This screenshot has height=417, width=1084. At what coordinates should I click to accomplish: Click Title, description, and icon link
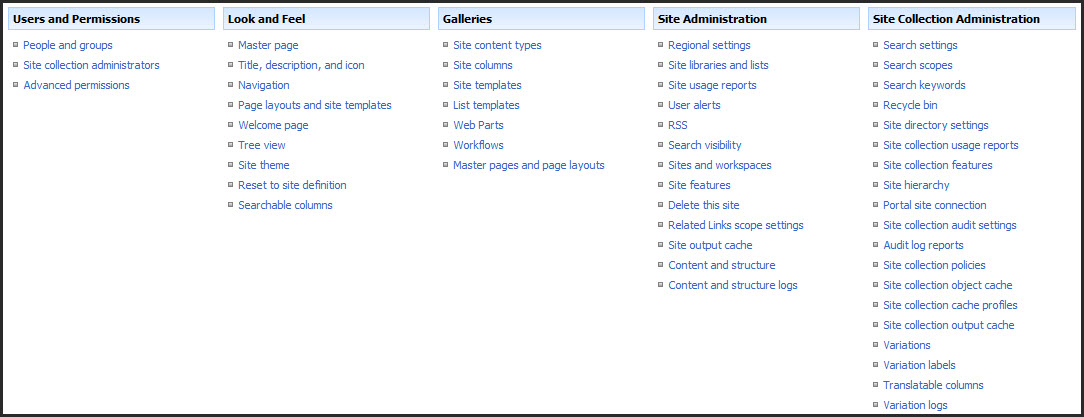[x=301, y=65]
